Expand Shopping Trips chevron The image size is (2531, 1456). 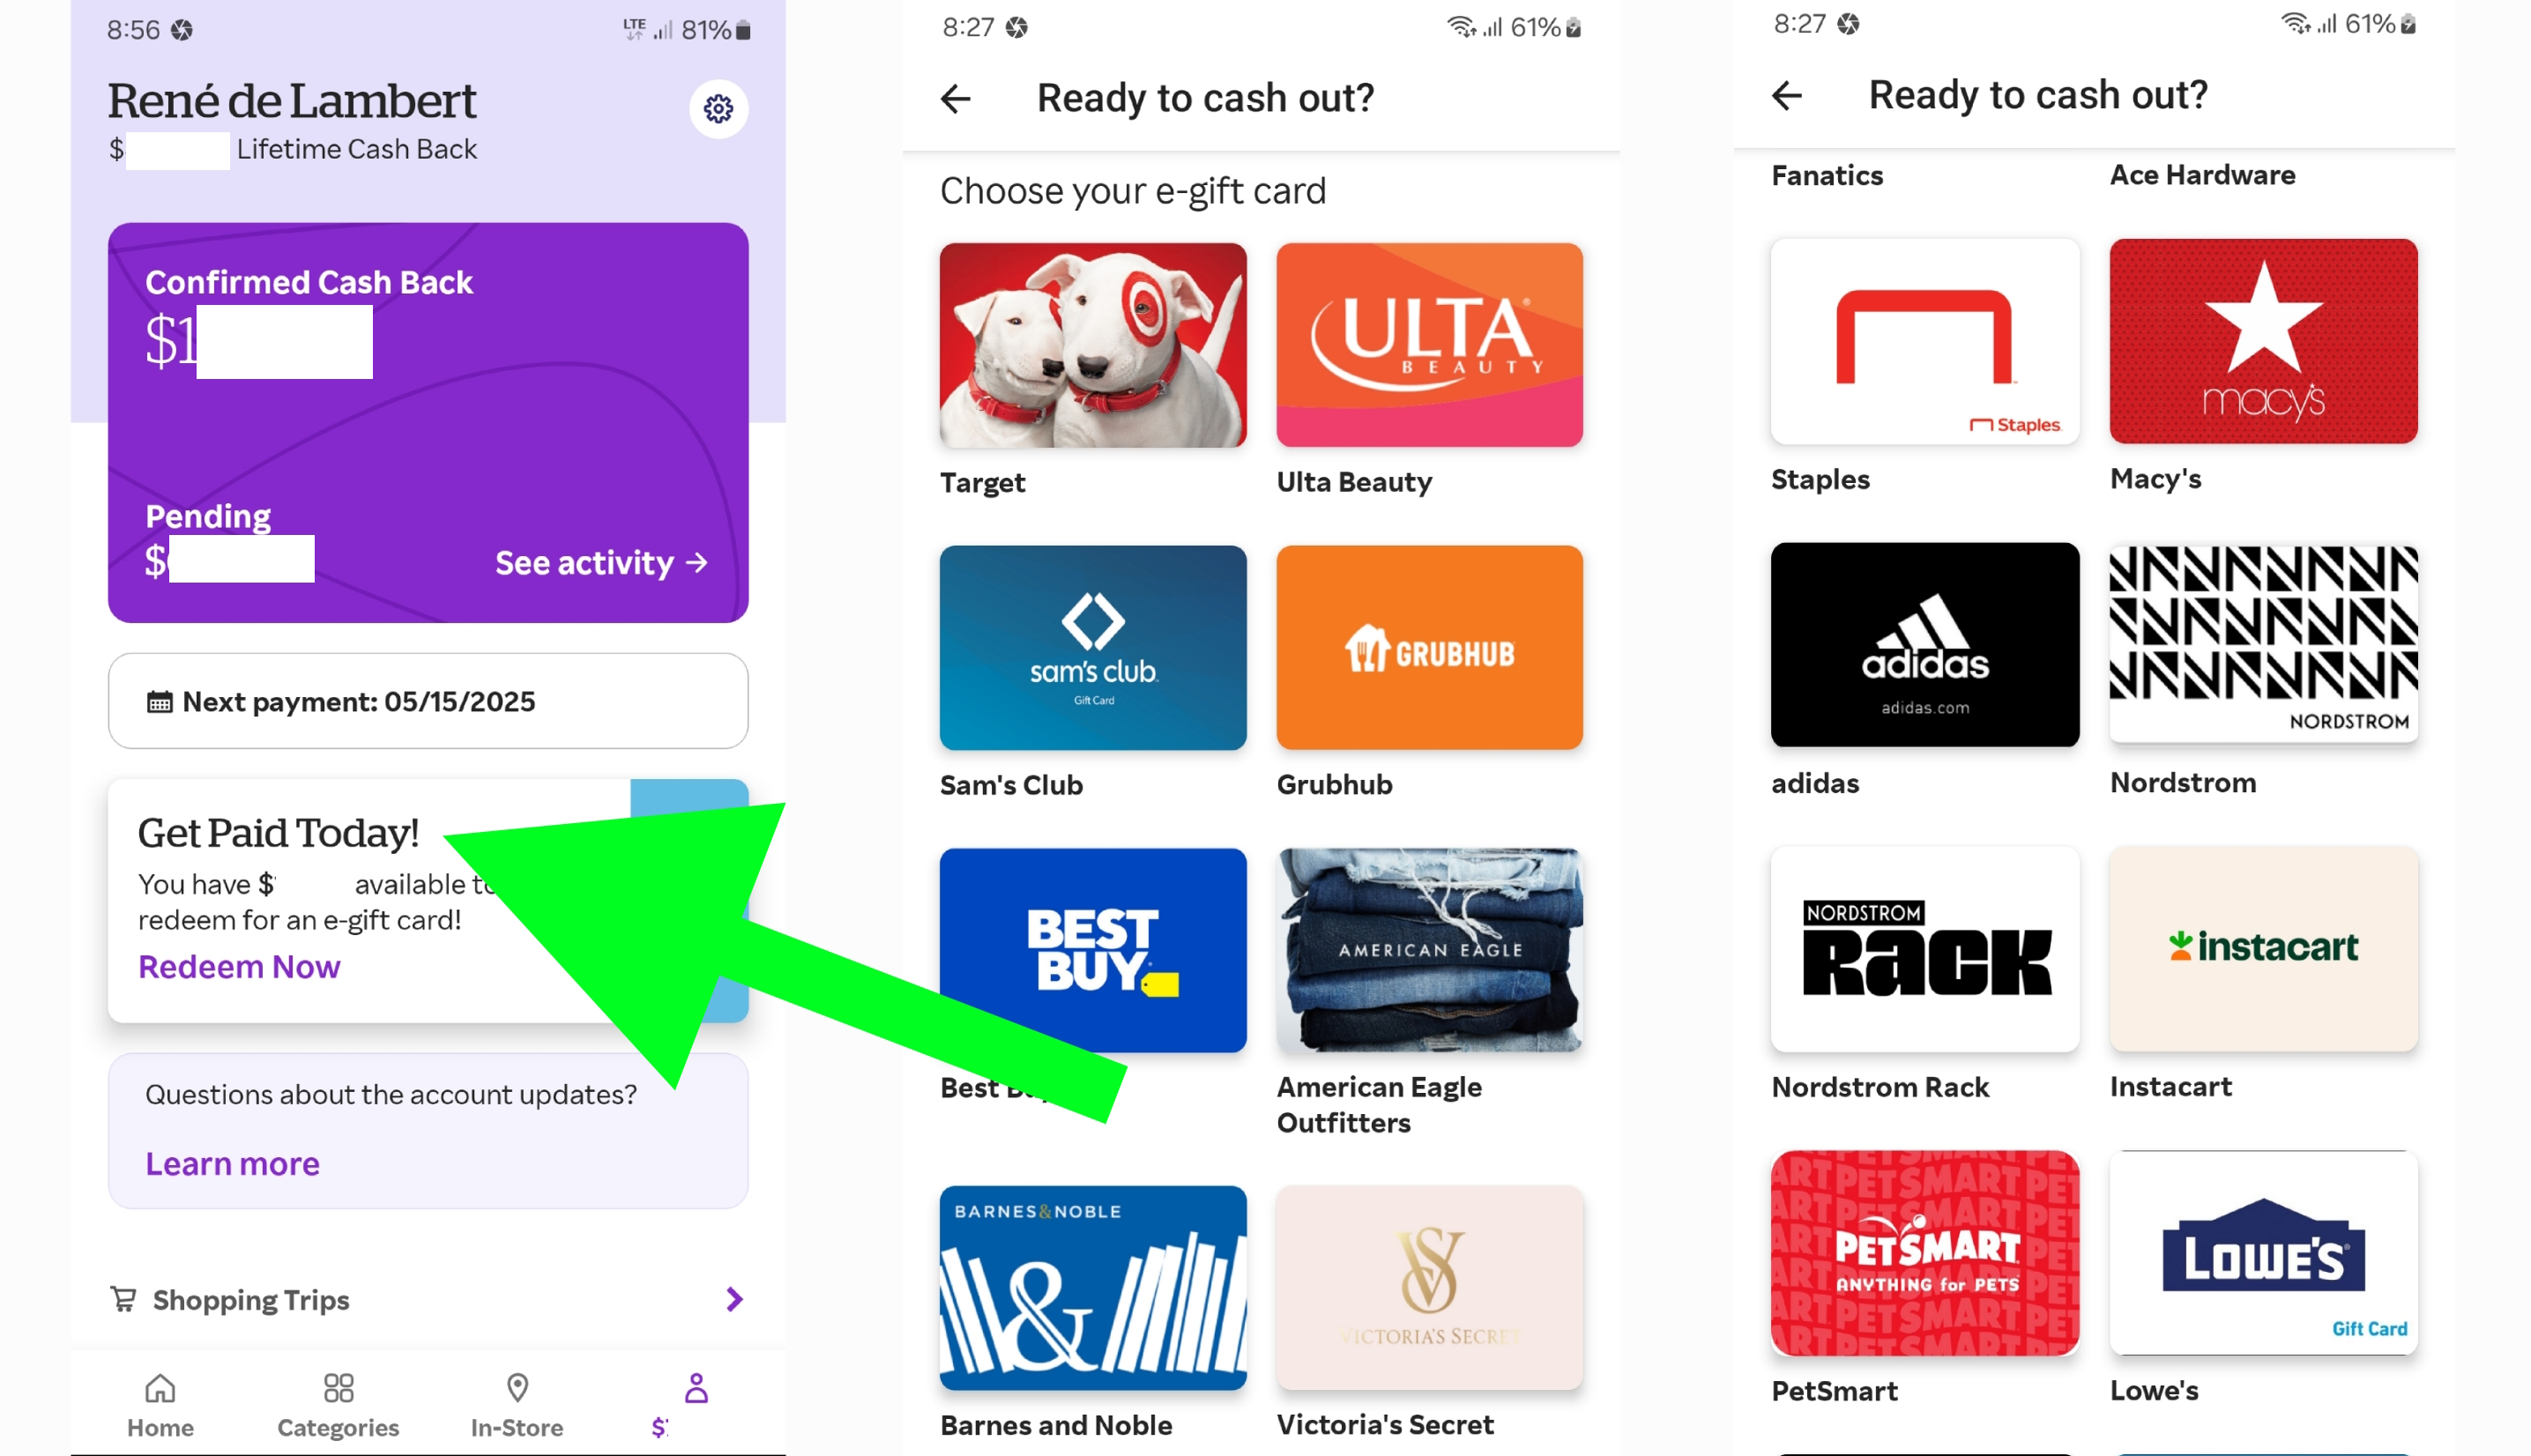(734, 1299)
